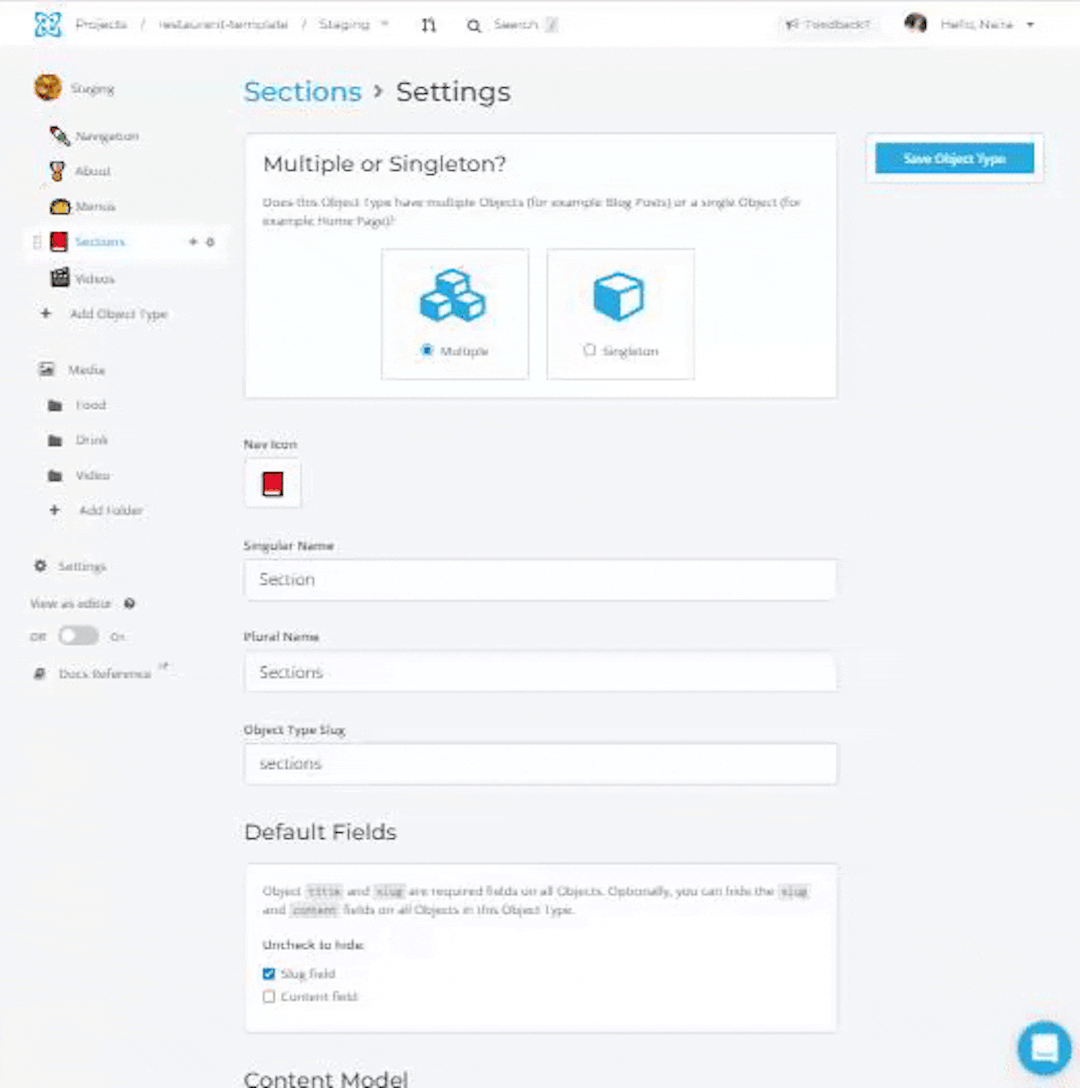Go to Sections breadcrumb link

coord(303,92)
